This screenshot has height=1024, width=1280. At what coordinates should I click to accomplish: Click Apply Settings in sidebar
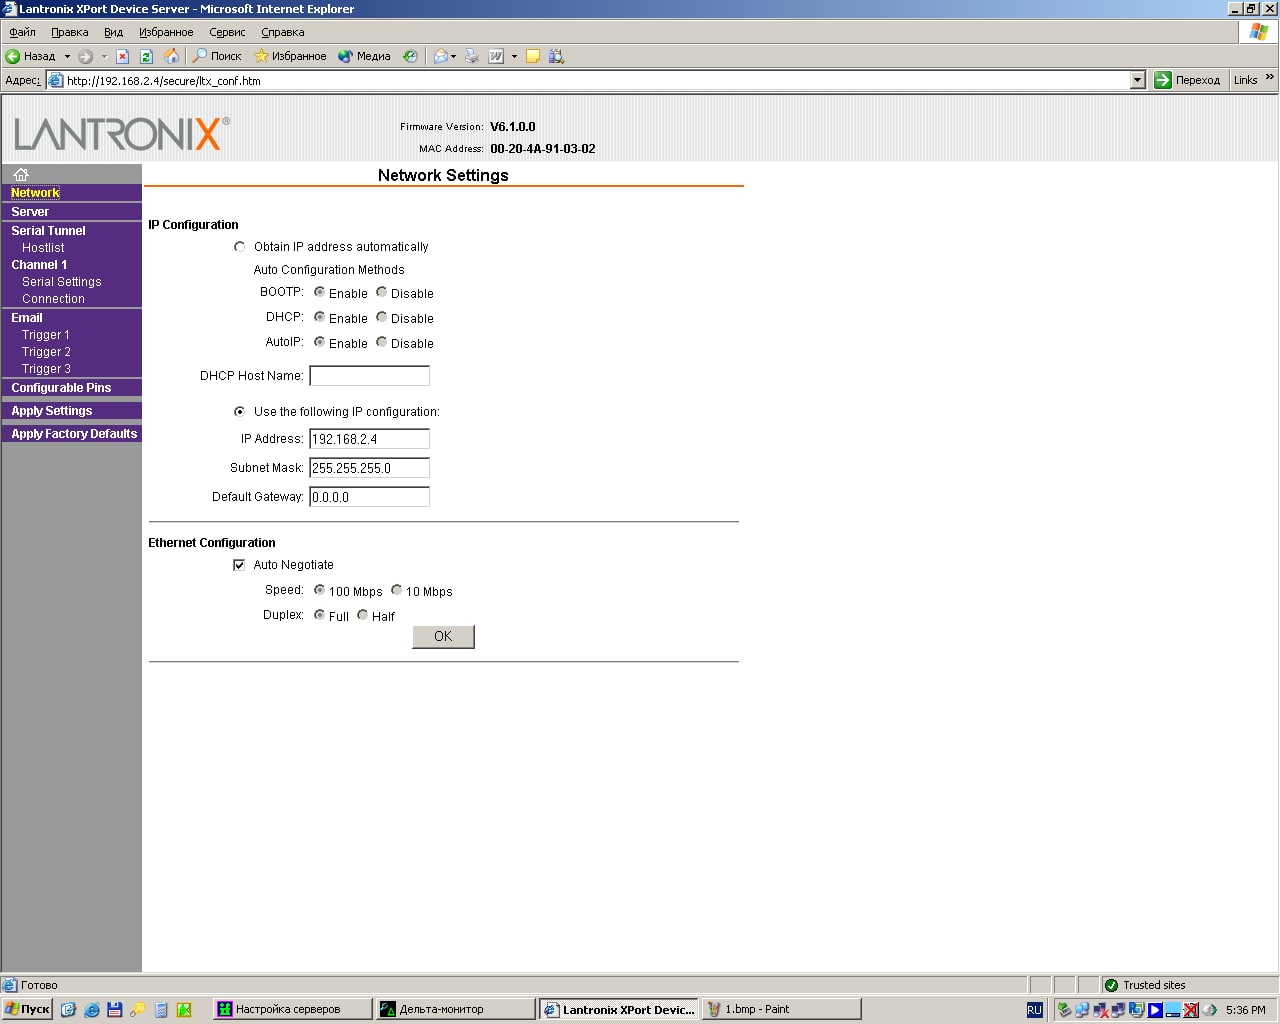(52, 411)
